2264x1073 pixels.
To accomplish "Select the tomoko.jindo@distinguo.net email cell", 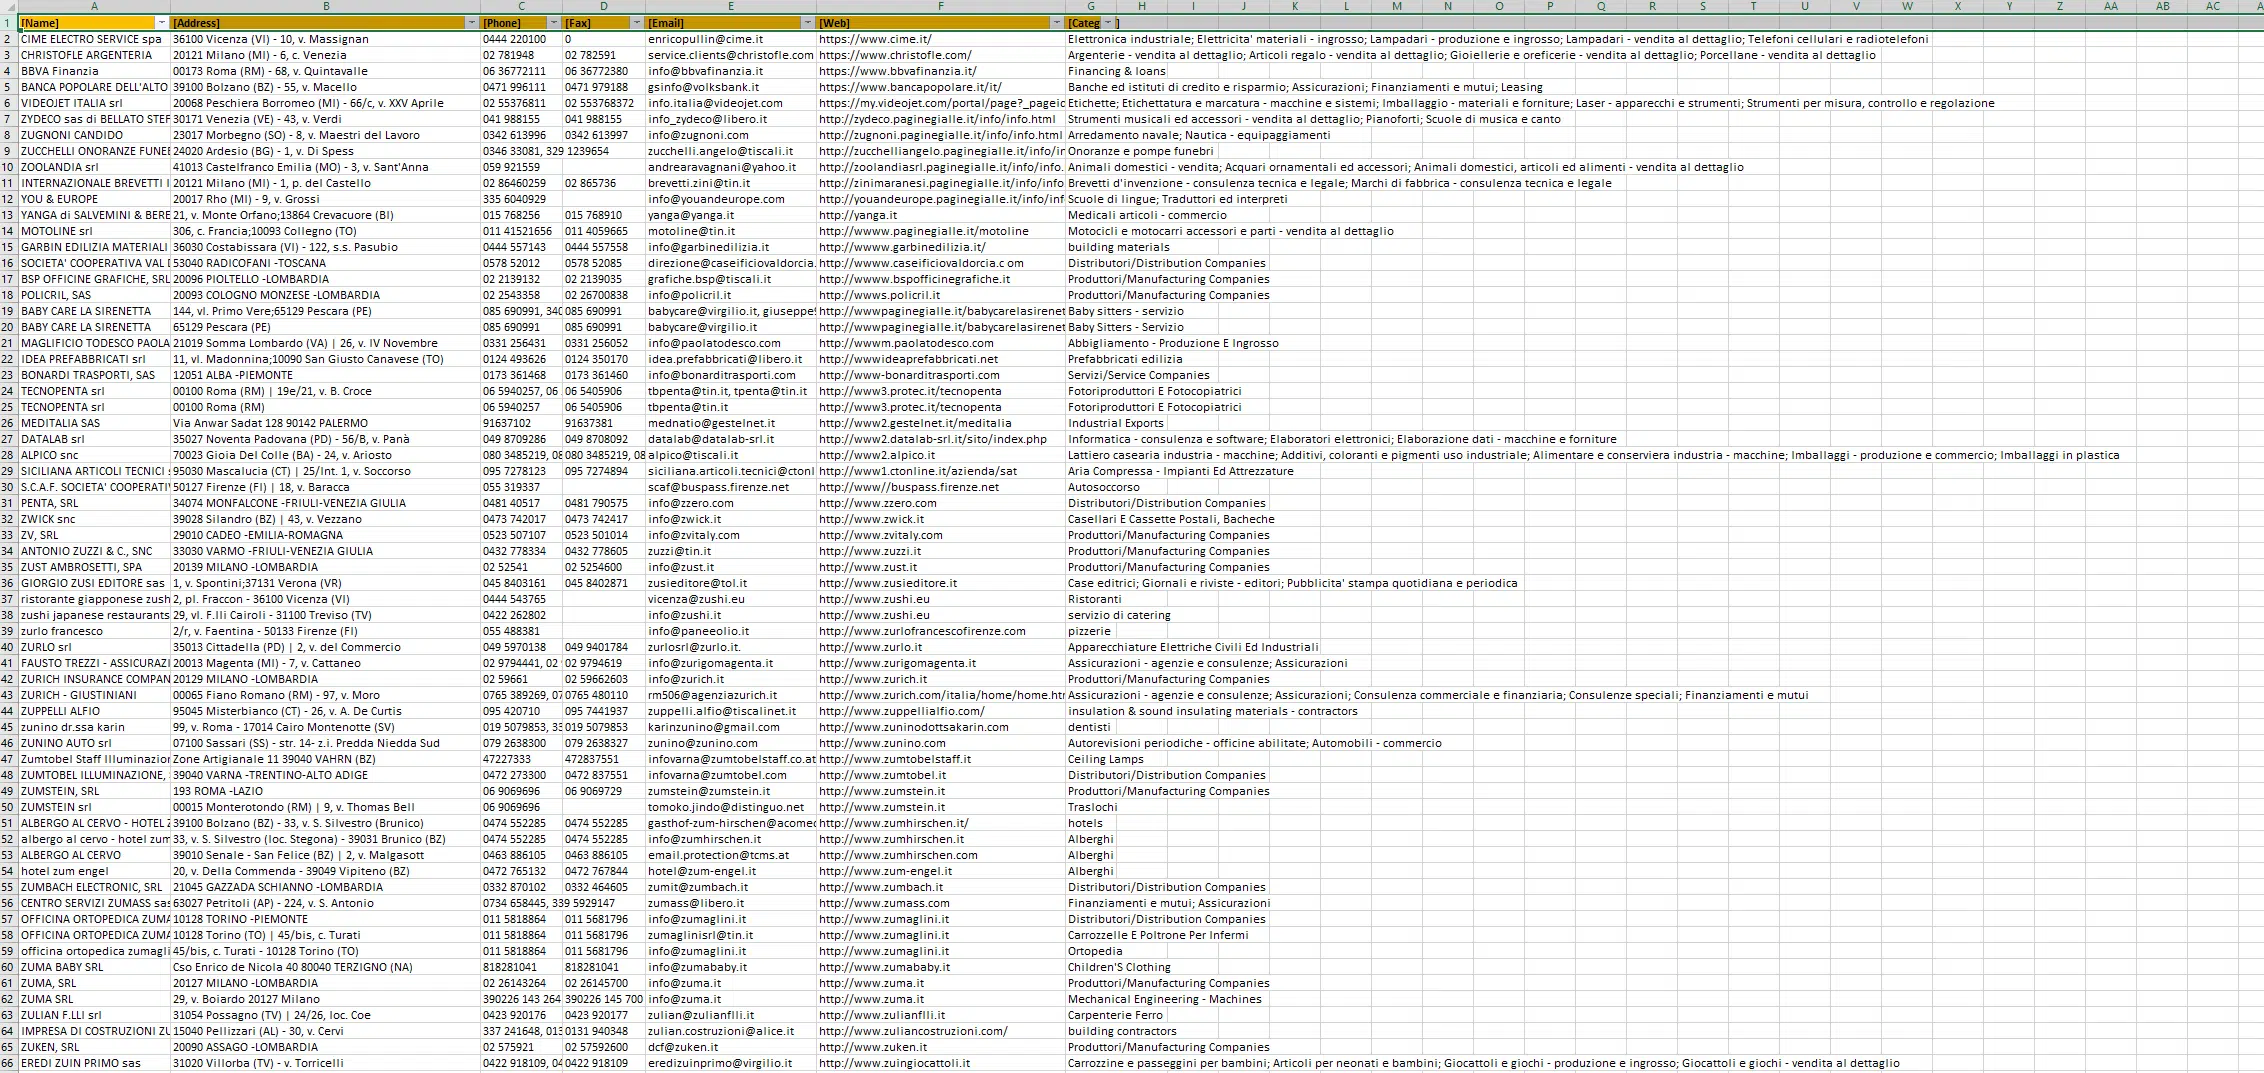I will tap(730, 807).
